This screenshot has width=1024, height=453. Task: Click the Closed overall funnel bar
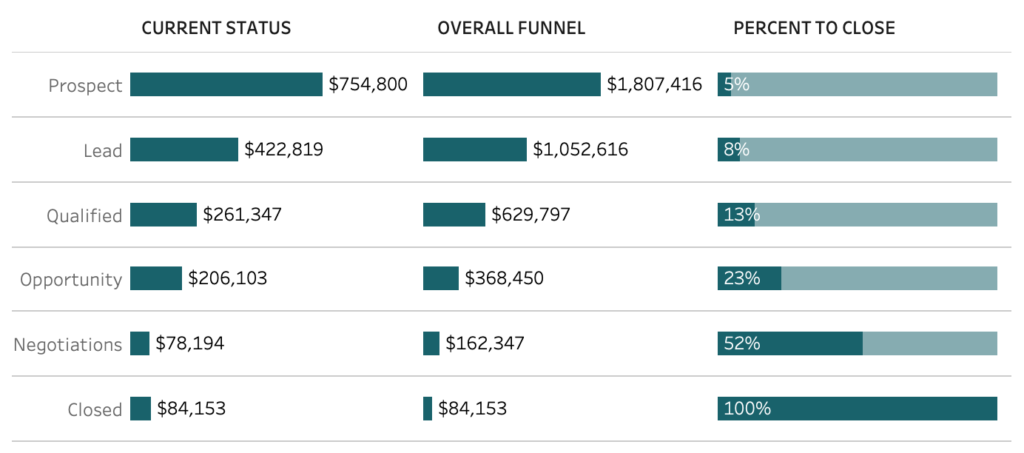coord(428,409)
